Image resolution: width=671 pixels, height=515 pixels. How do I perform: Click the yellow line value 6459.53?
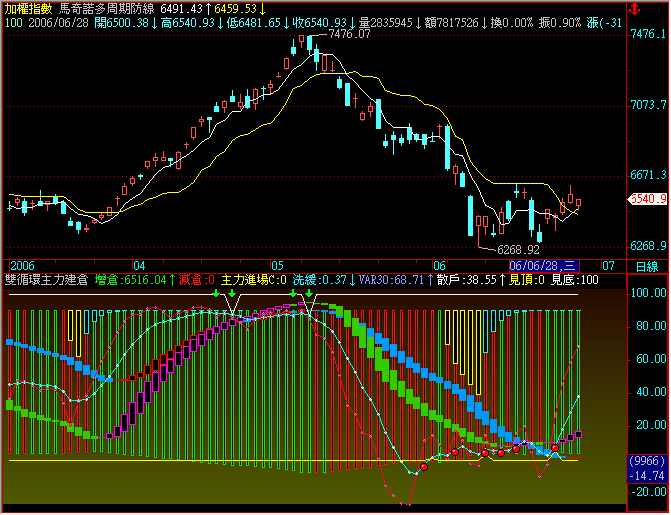(x=235, y=9)
